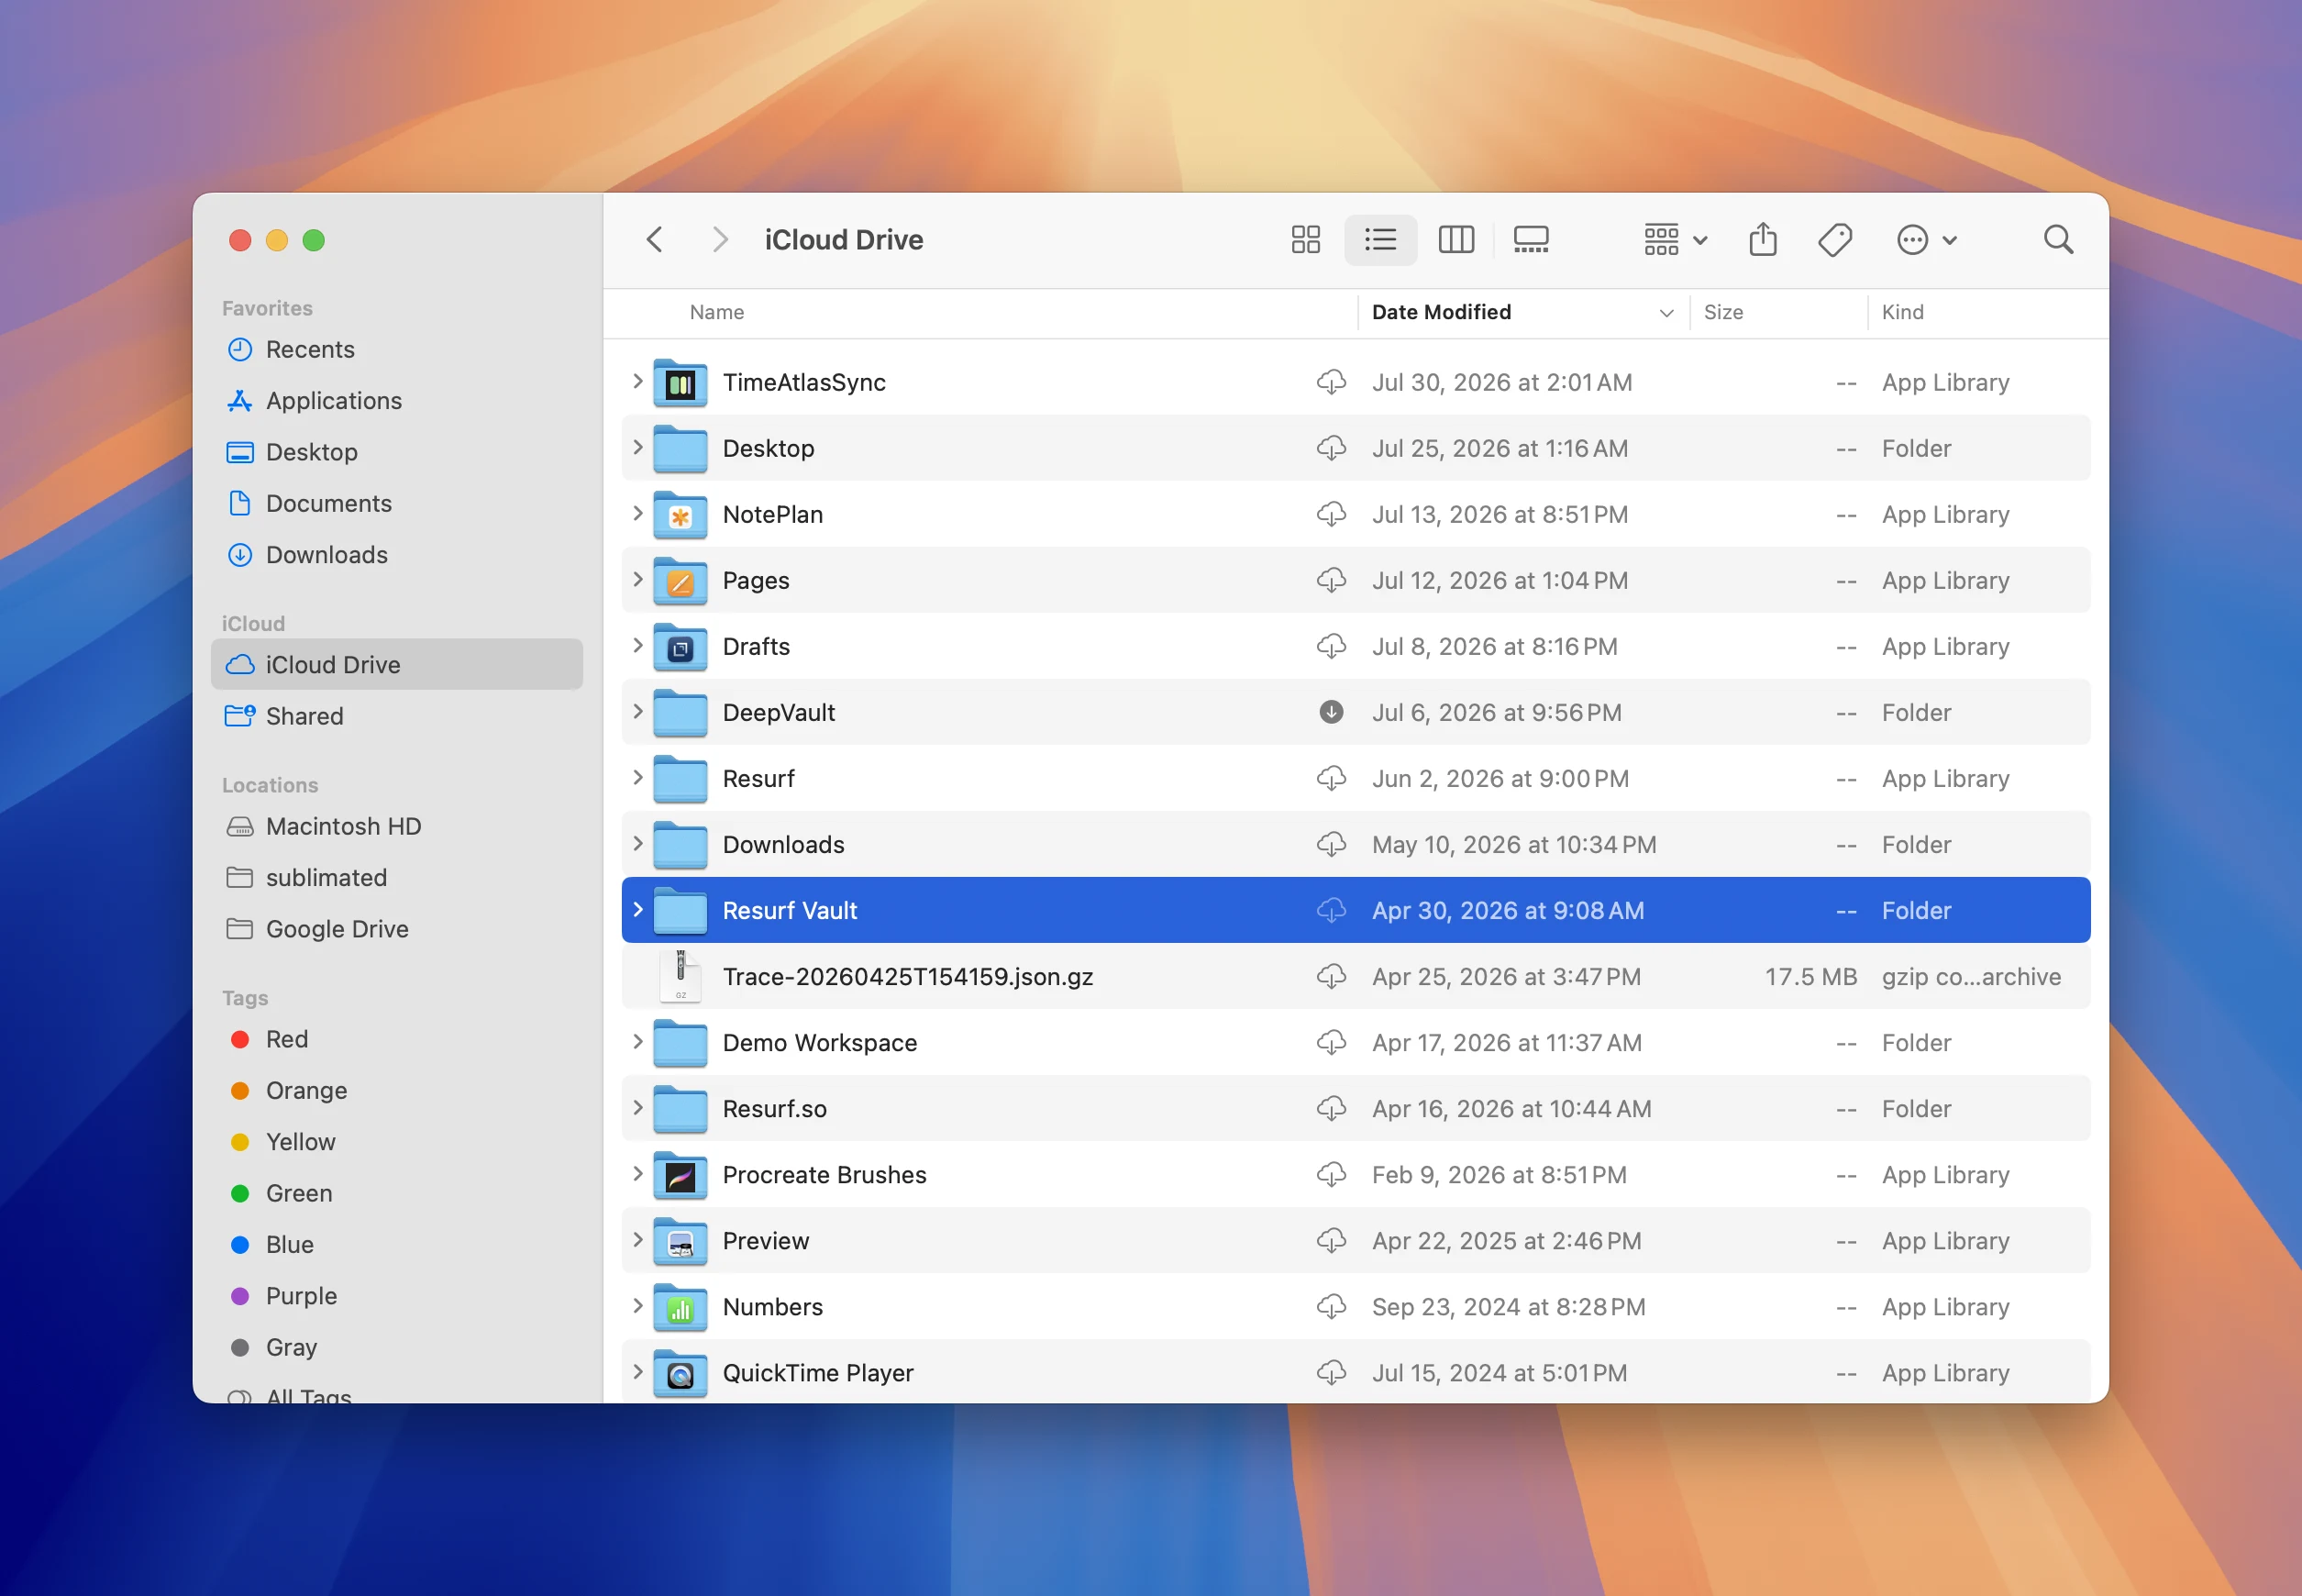Viewport: 2302px width, 1596px height.
Task: Click the Gray tag in sidebar
Action: coord(396,1347)
